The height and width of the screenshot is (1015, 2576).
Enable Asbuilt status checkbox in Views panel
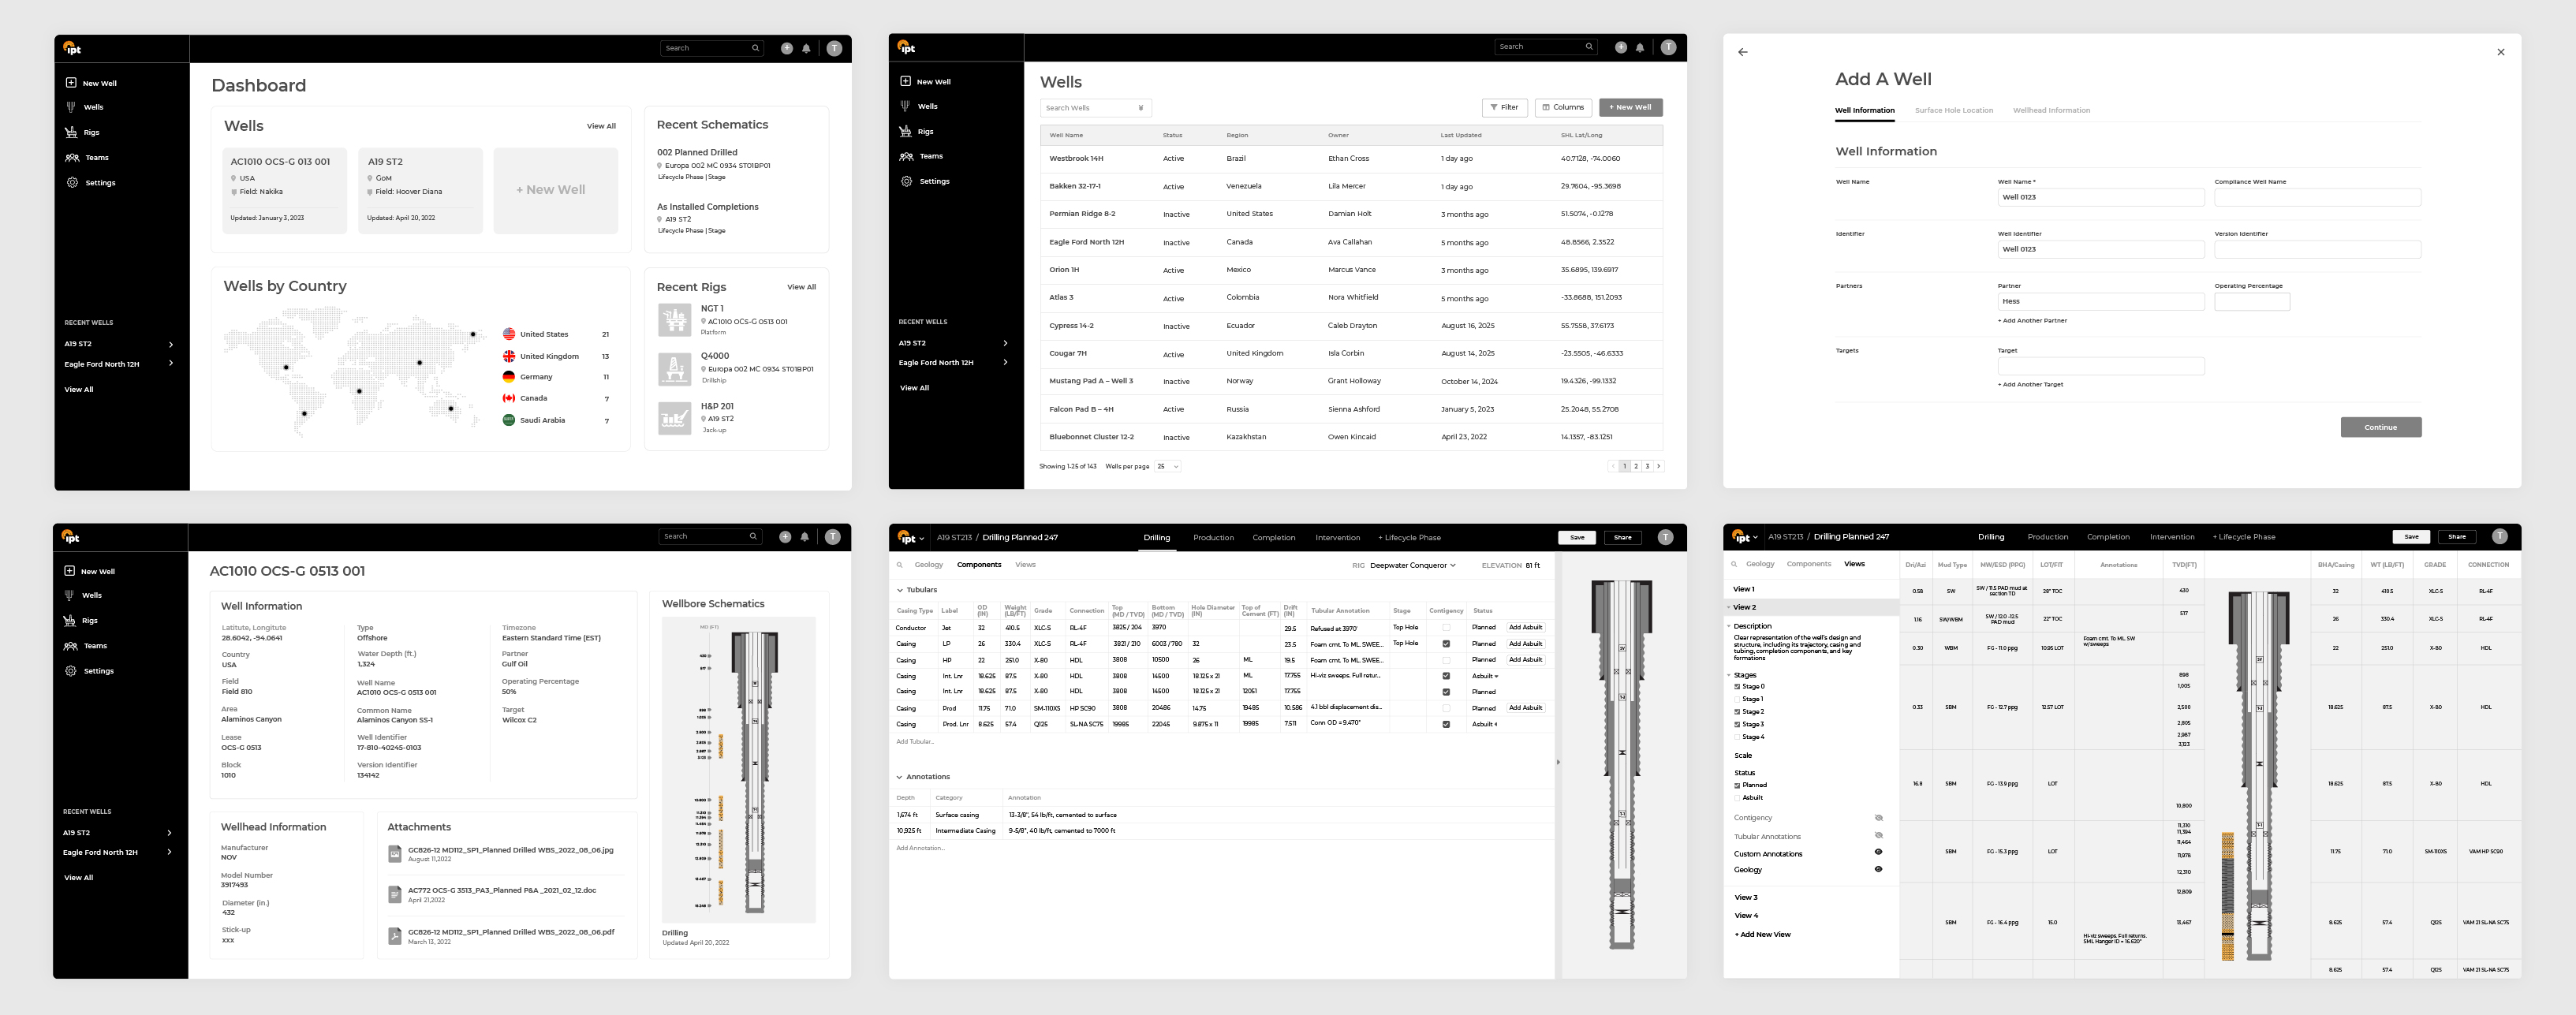coord(1737,798)
